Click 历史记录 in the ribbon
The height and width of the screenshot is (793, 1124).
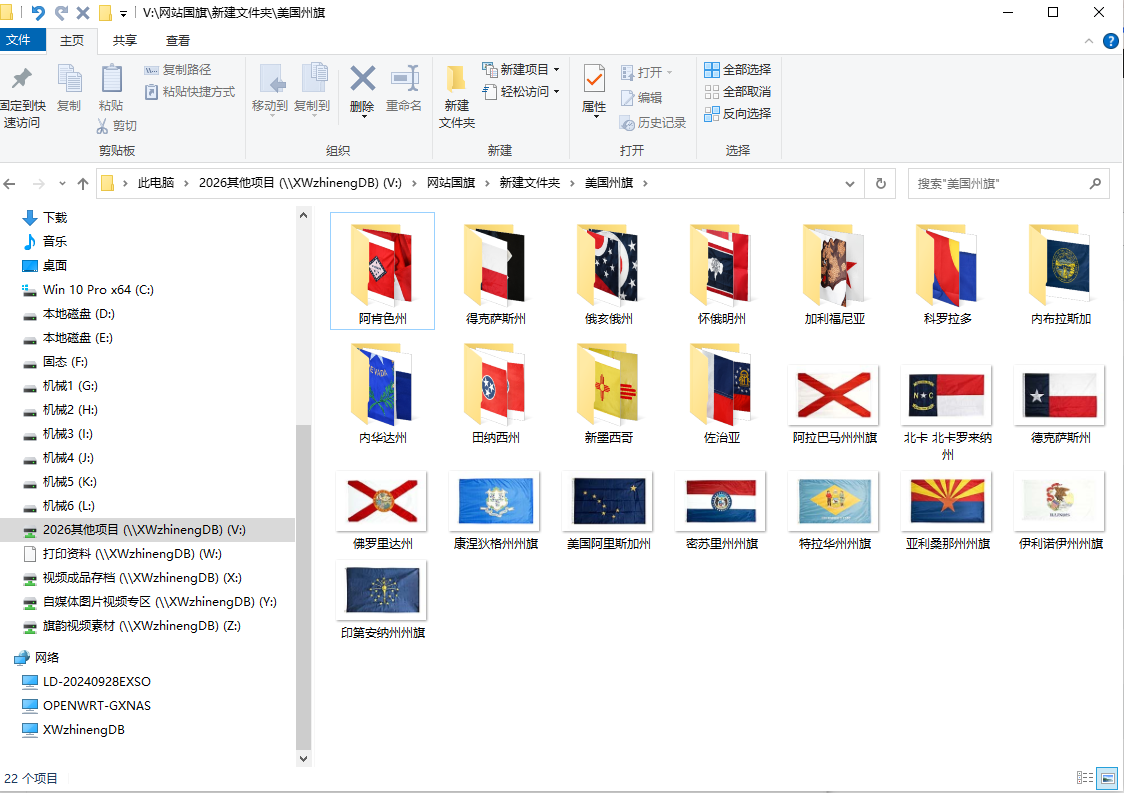pyautogui.click(x=653, y=123)
